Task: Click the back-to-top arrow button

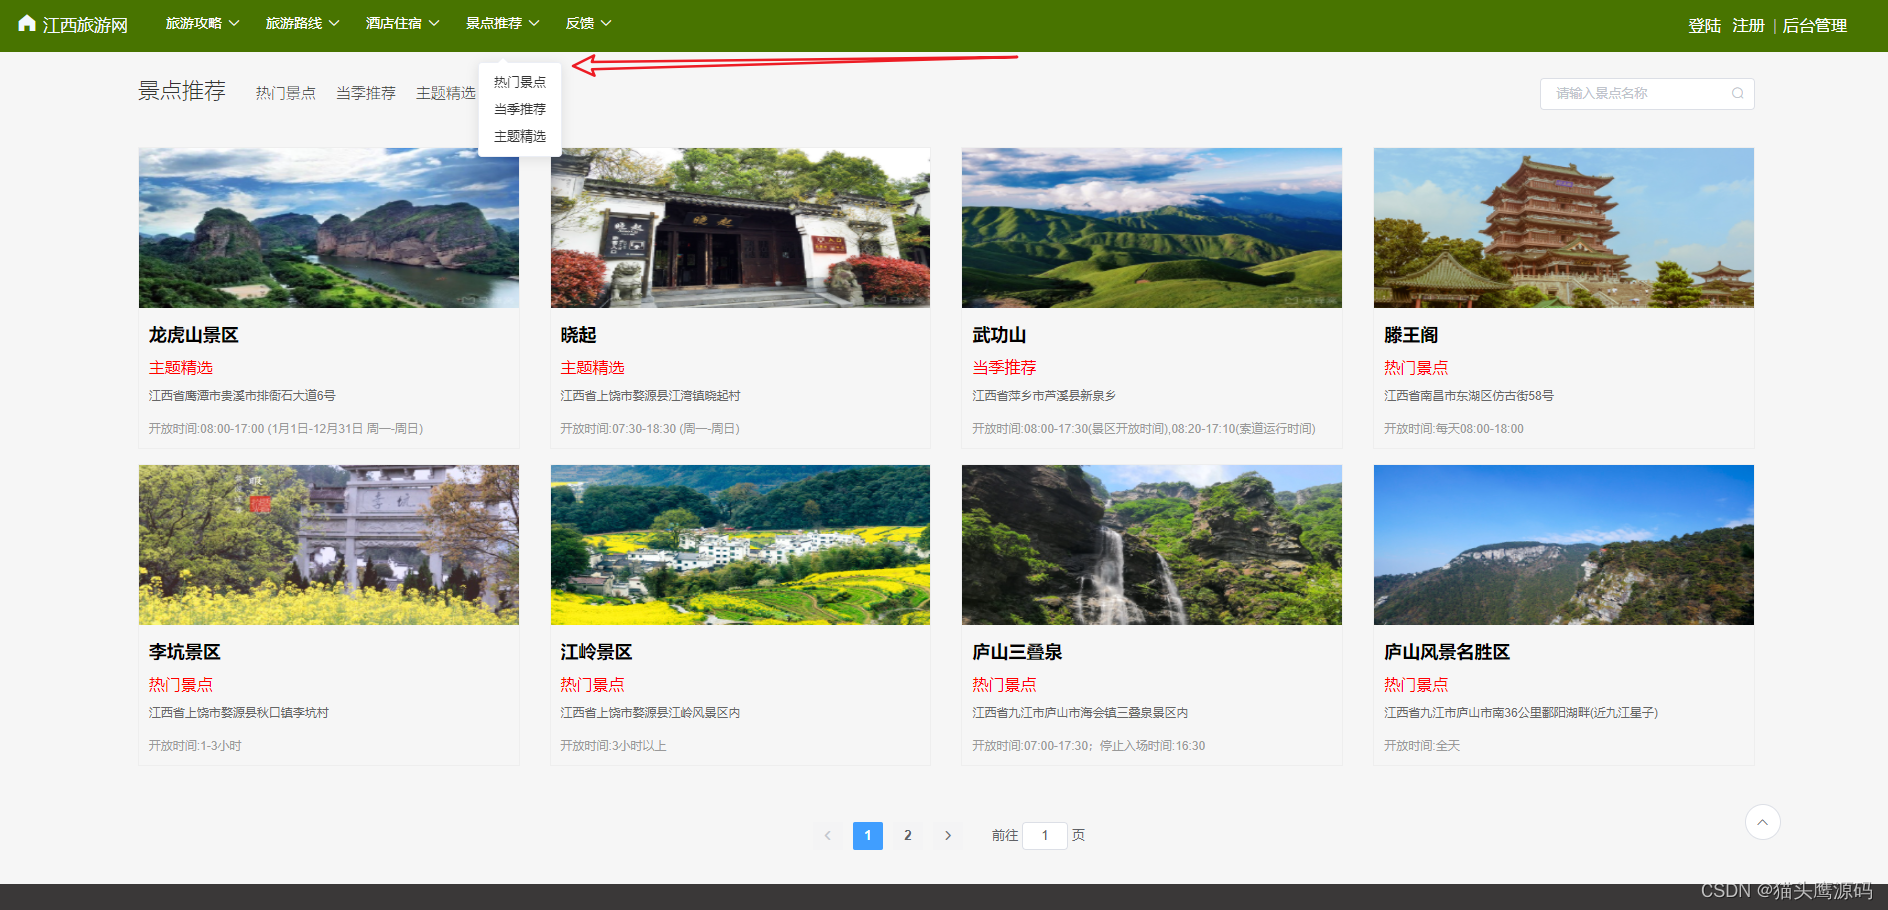Action: [1763, 822]
